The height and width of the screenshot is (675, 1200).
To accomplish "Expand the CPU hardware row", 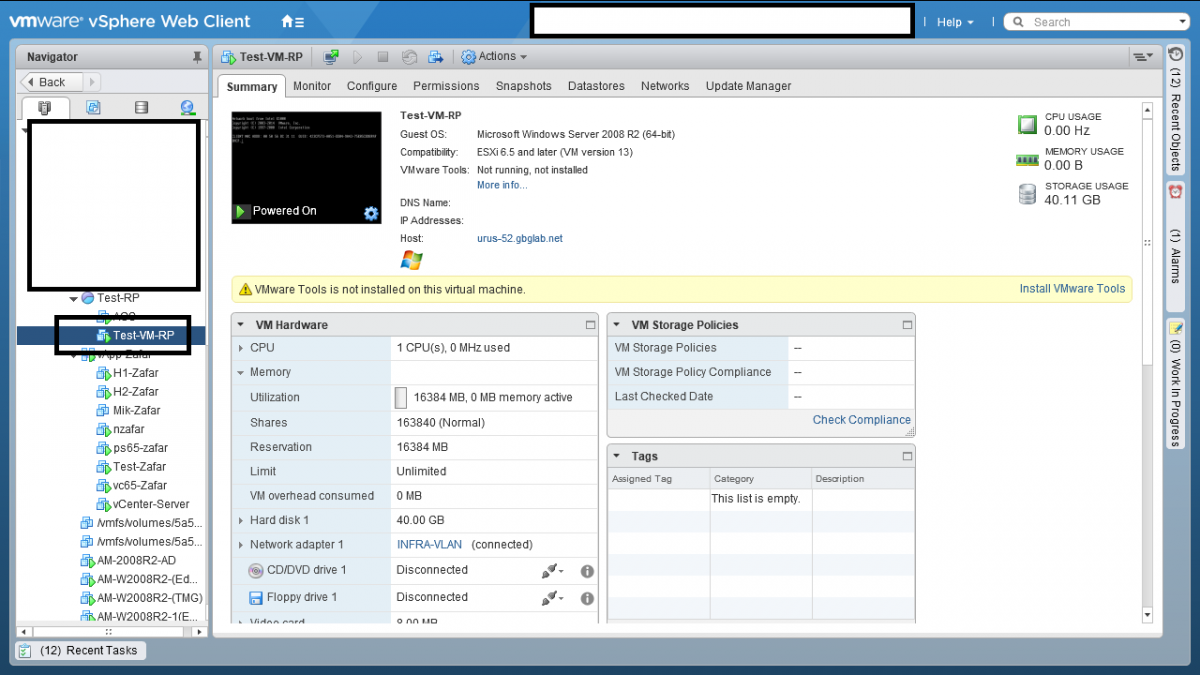I will click(x=241, y=348).
